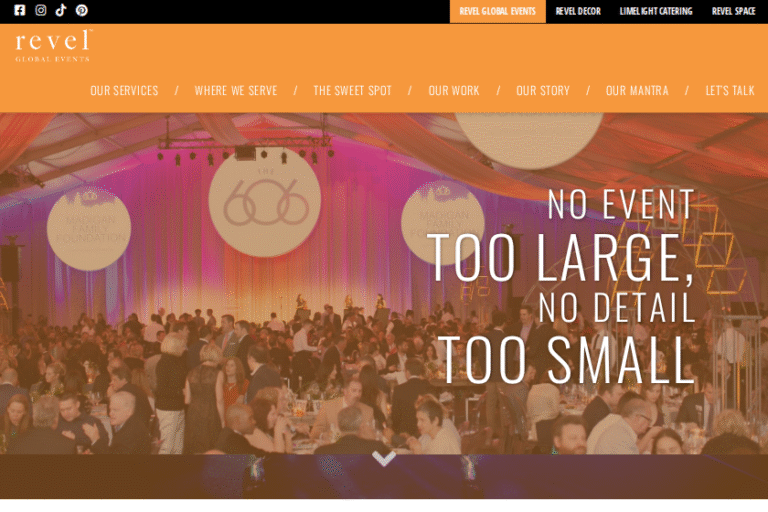
Task: Click the "Too Small" hero headline text
Action: pos(566,360)
